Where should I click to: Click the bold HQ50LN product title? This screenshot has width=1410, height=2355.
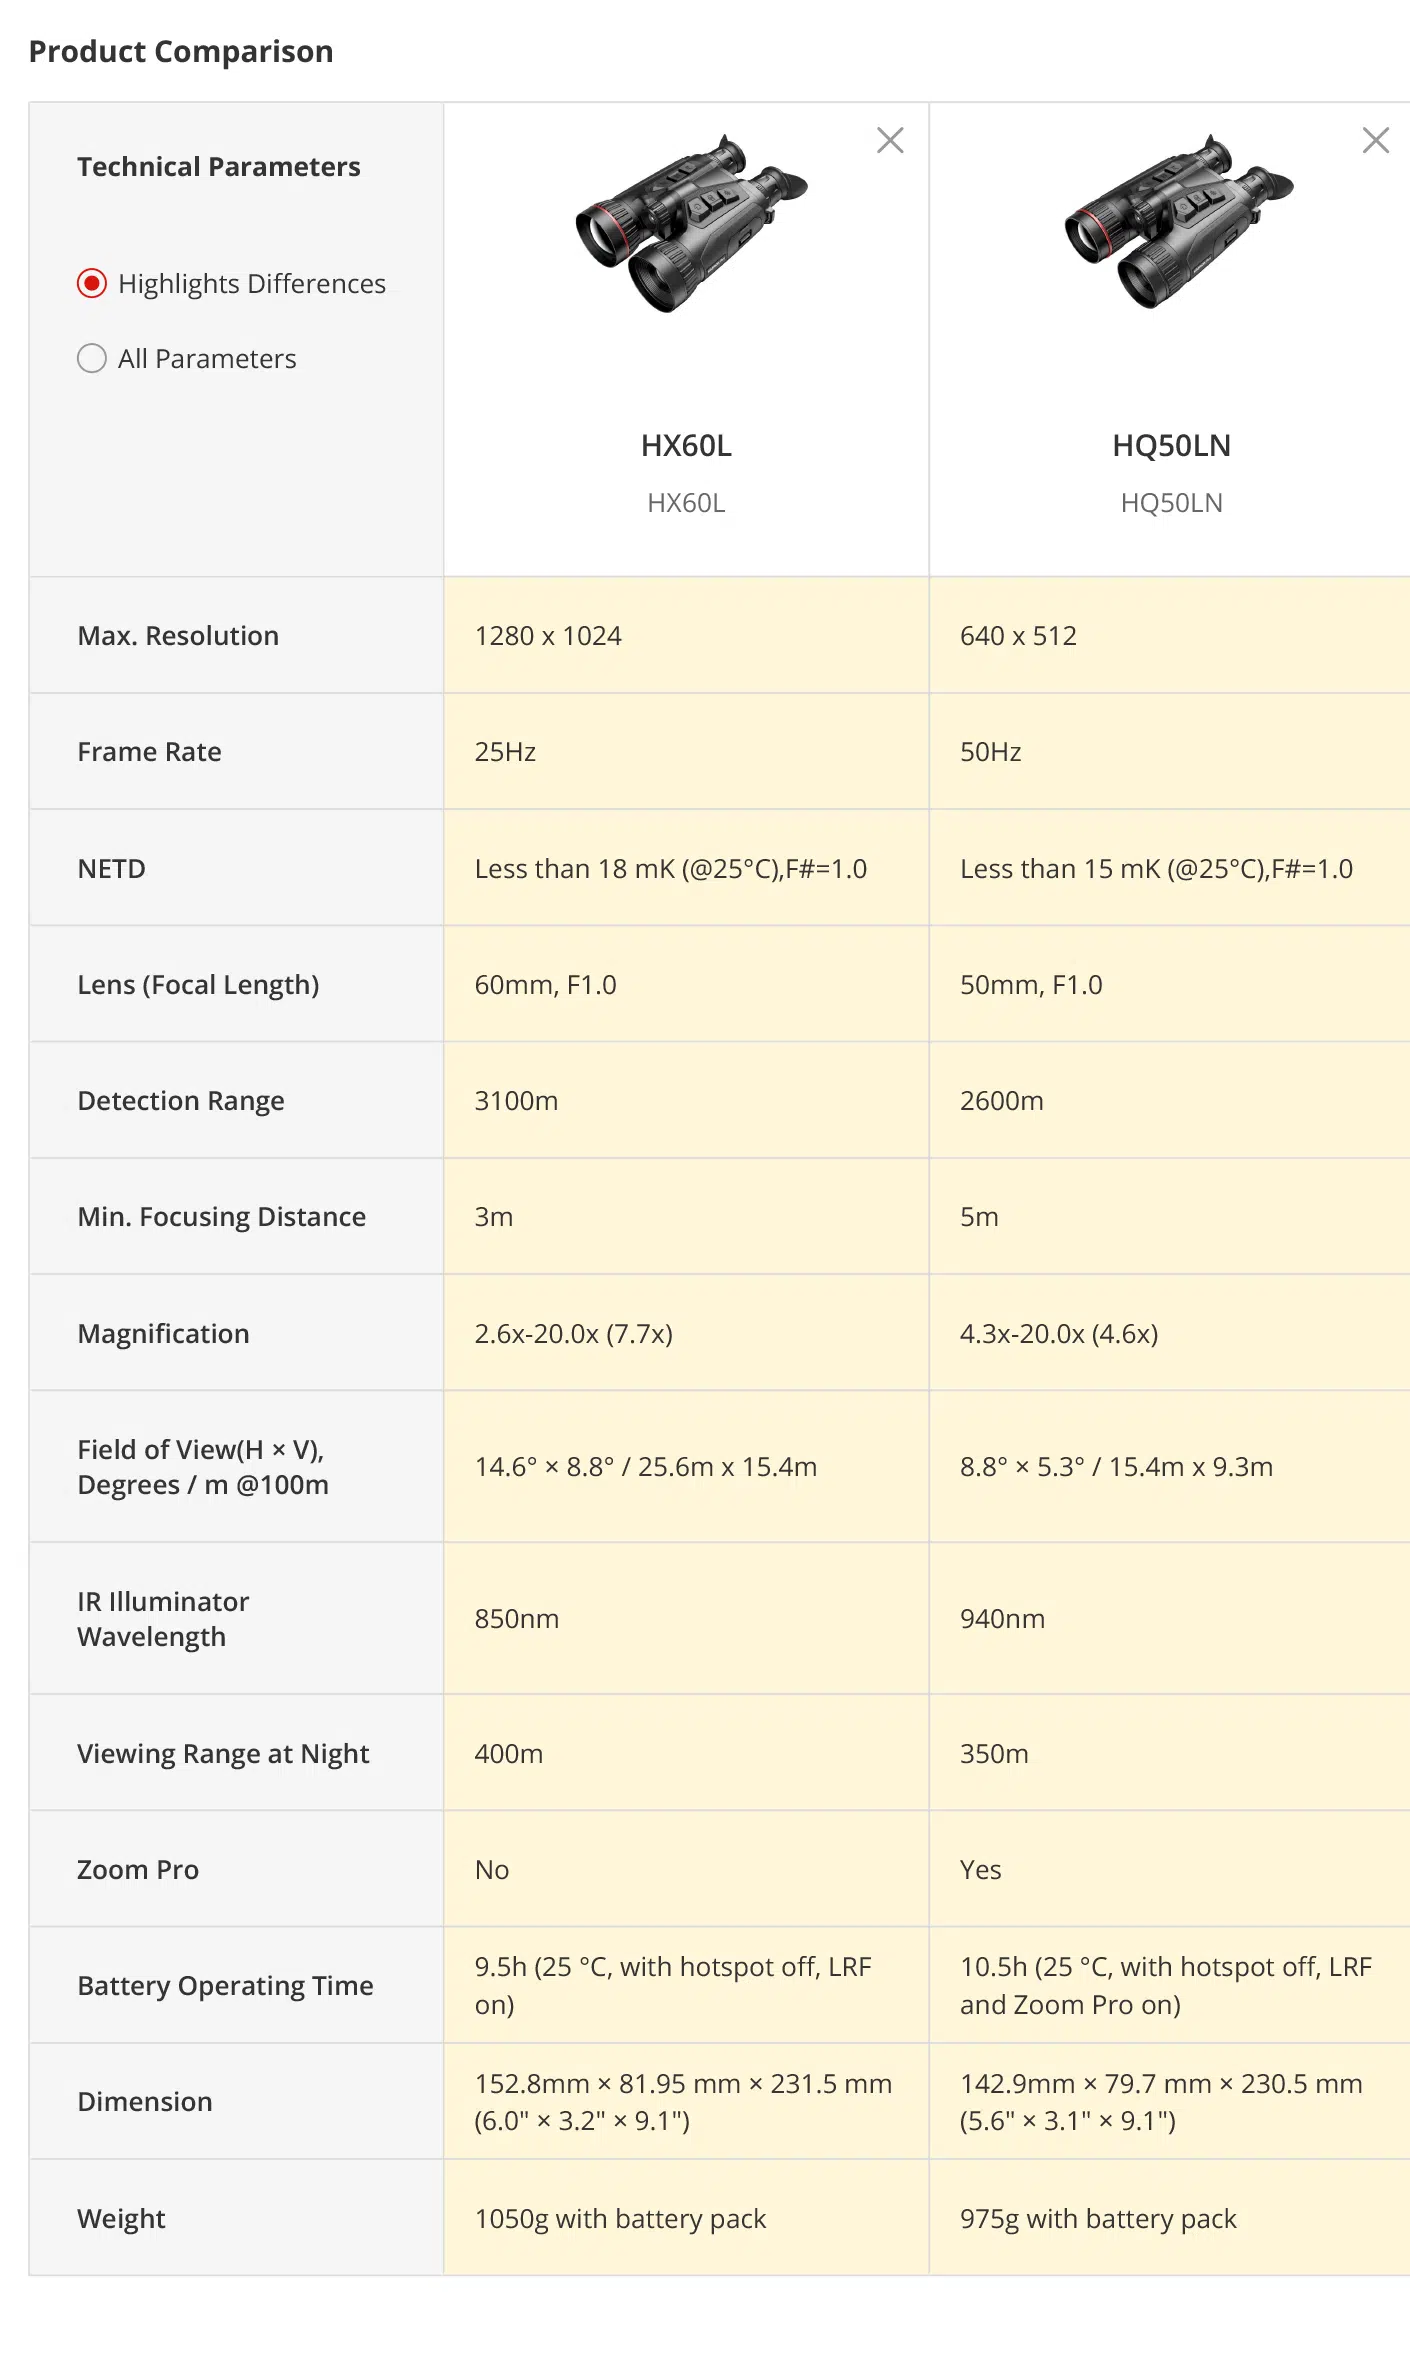click(x=1171, y=446)
